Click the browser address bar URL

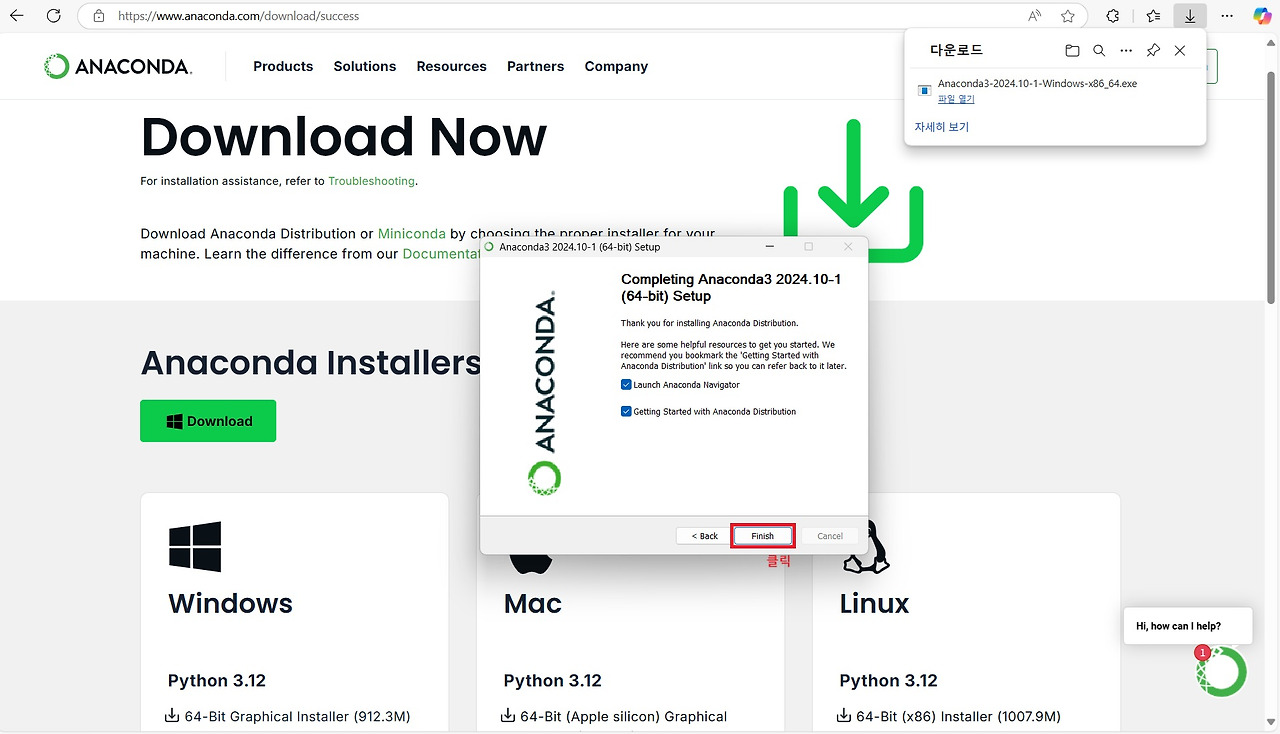[x=238, y=16]
